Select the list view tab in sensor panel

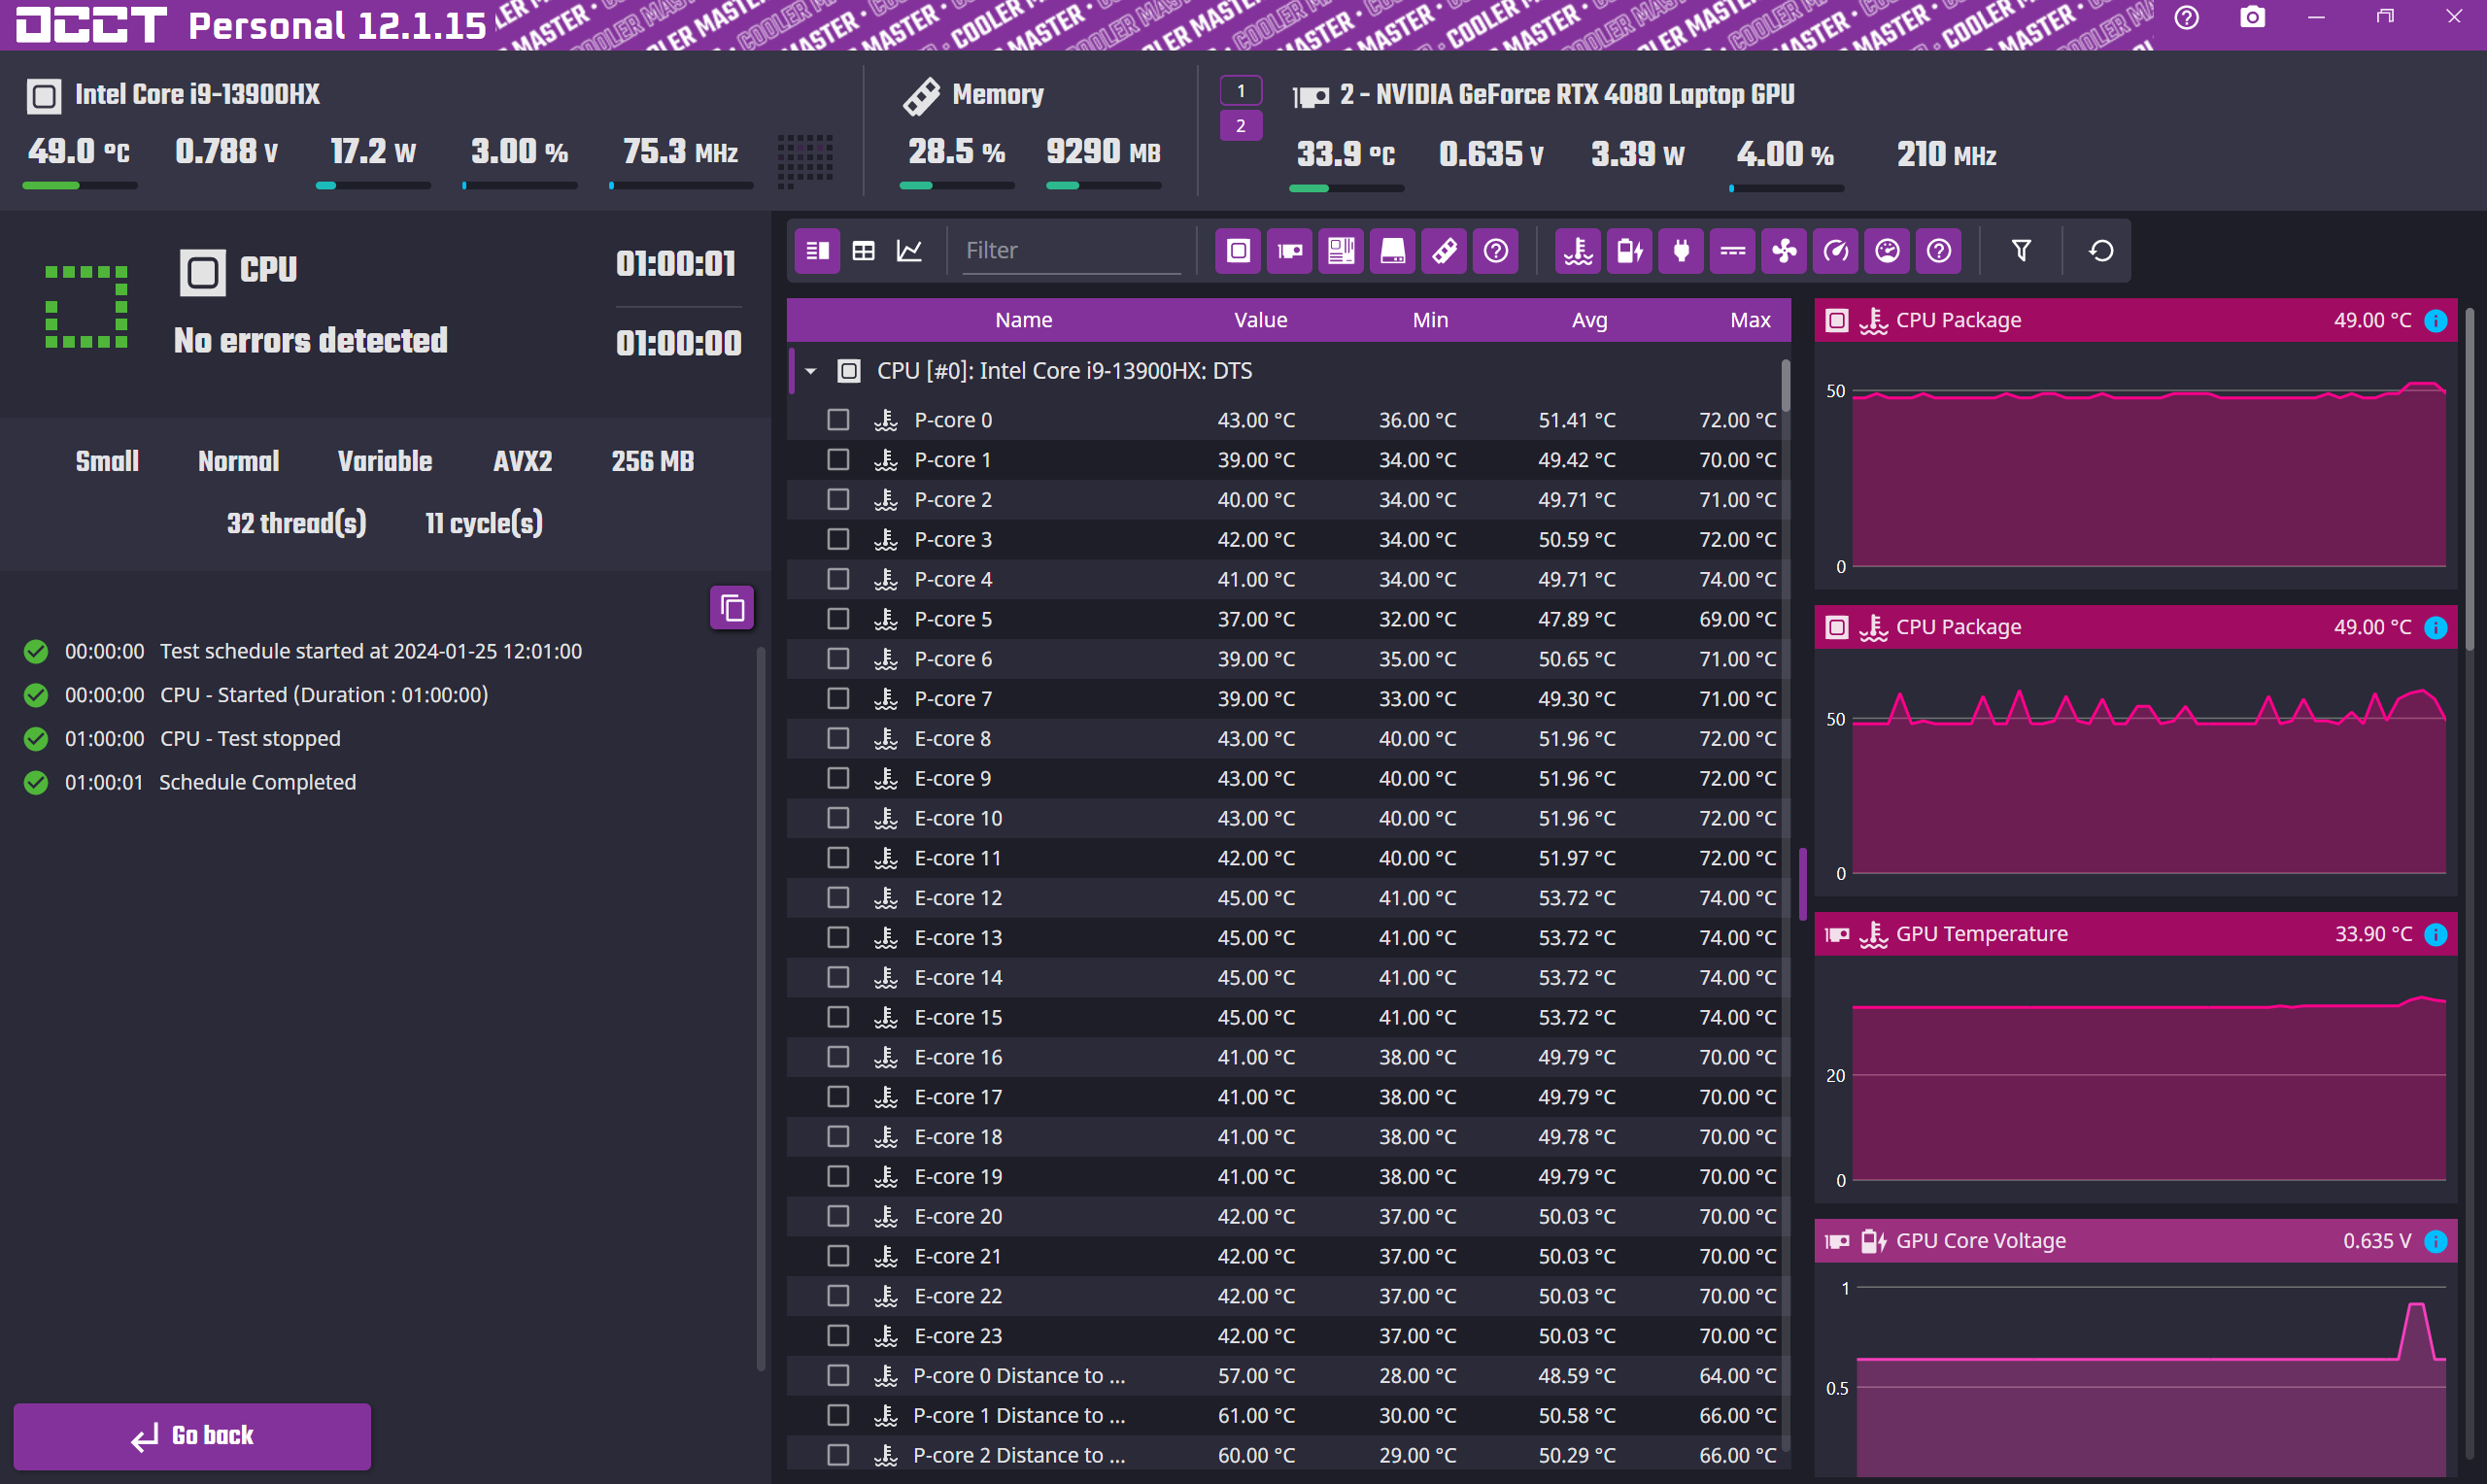(x=816, y=251)
